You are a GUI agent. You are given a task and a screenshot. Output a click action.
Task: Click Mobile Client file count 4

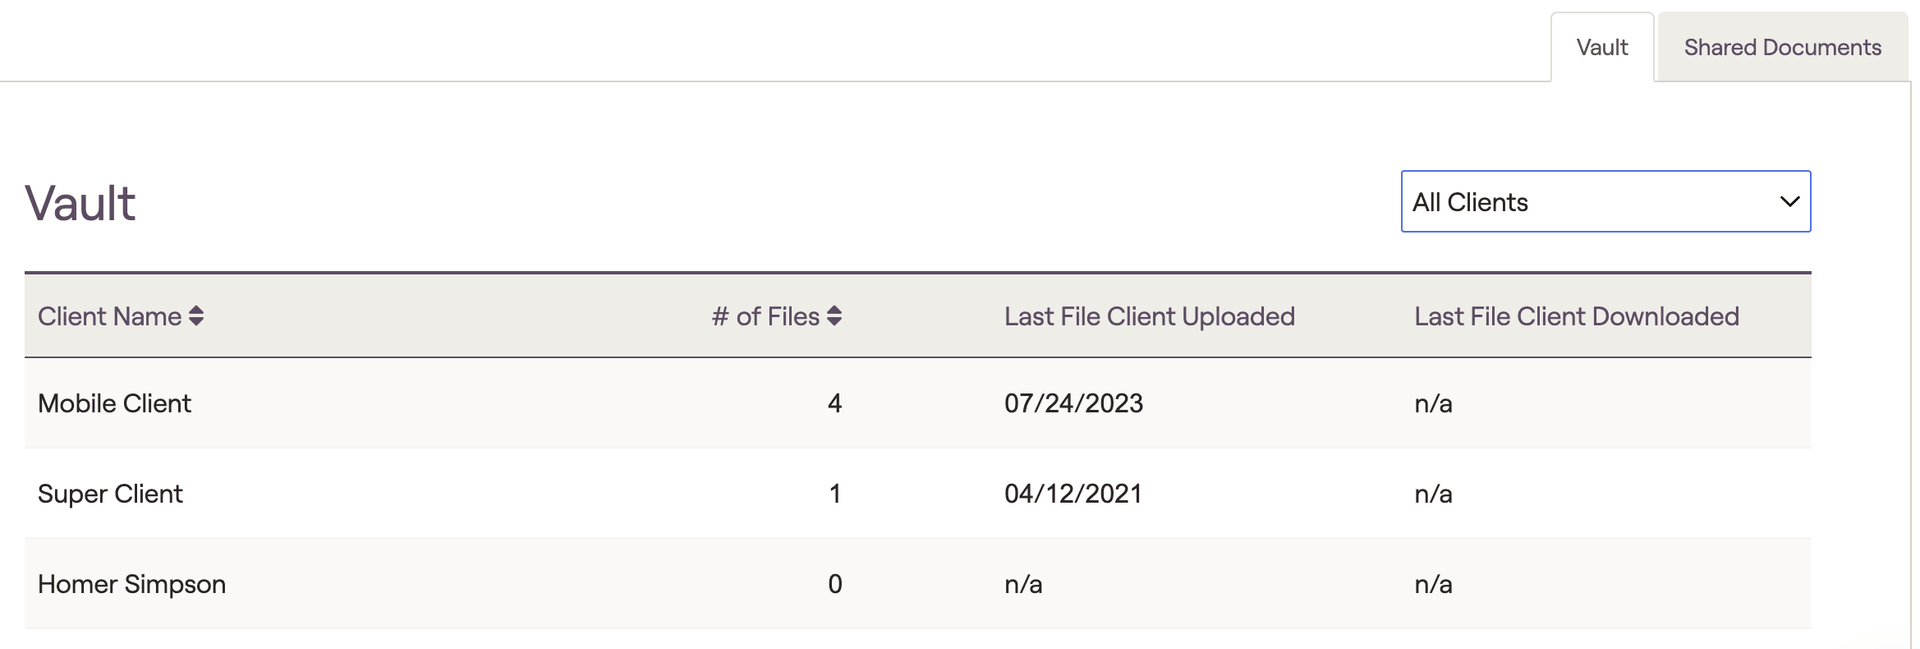pos(834,403)
